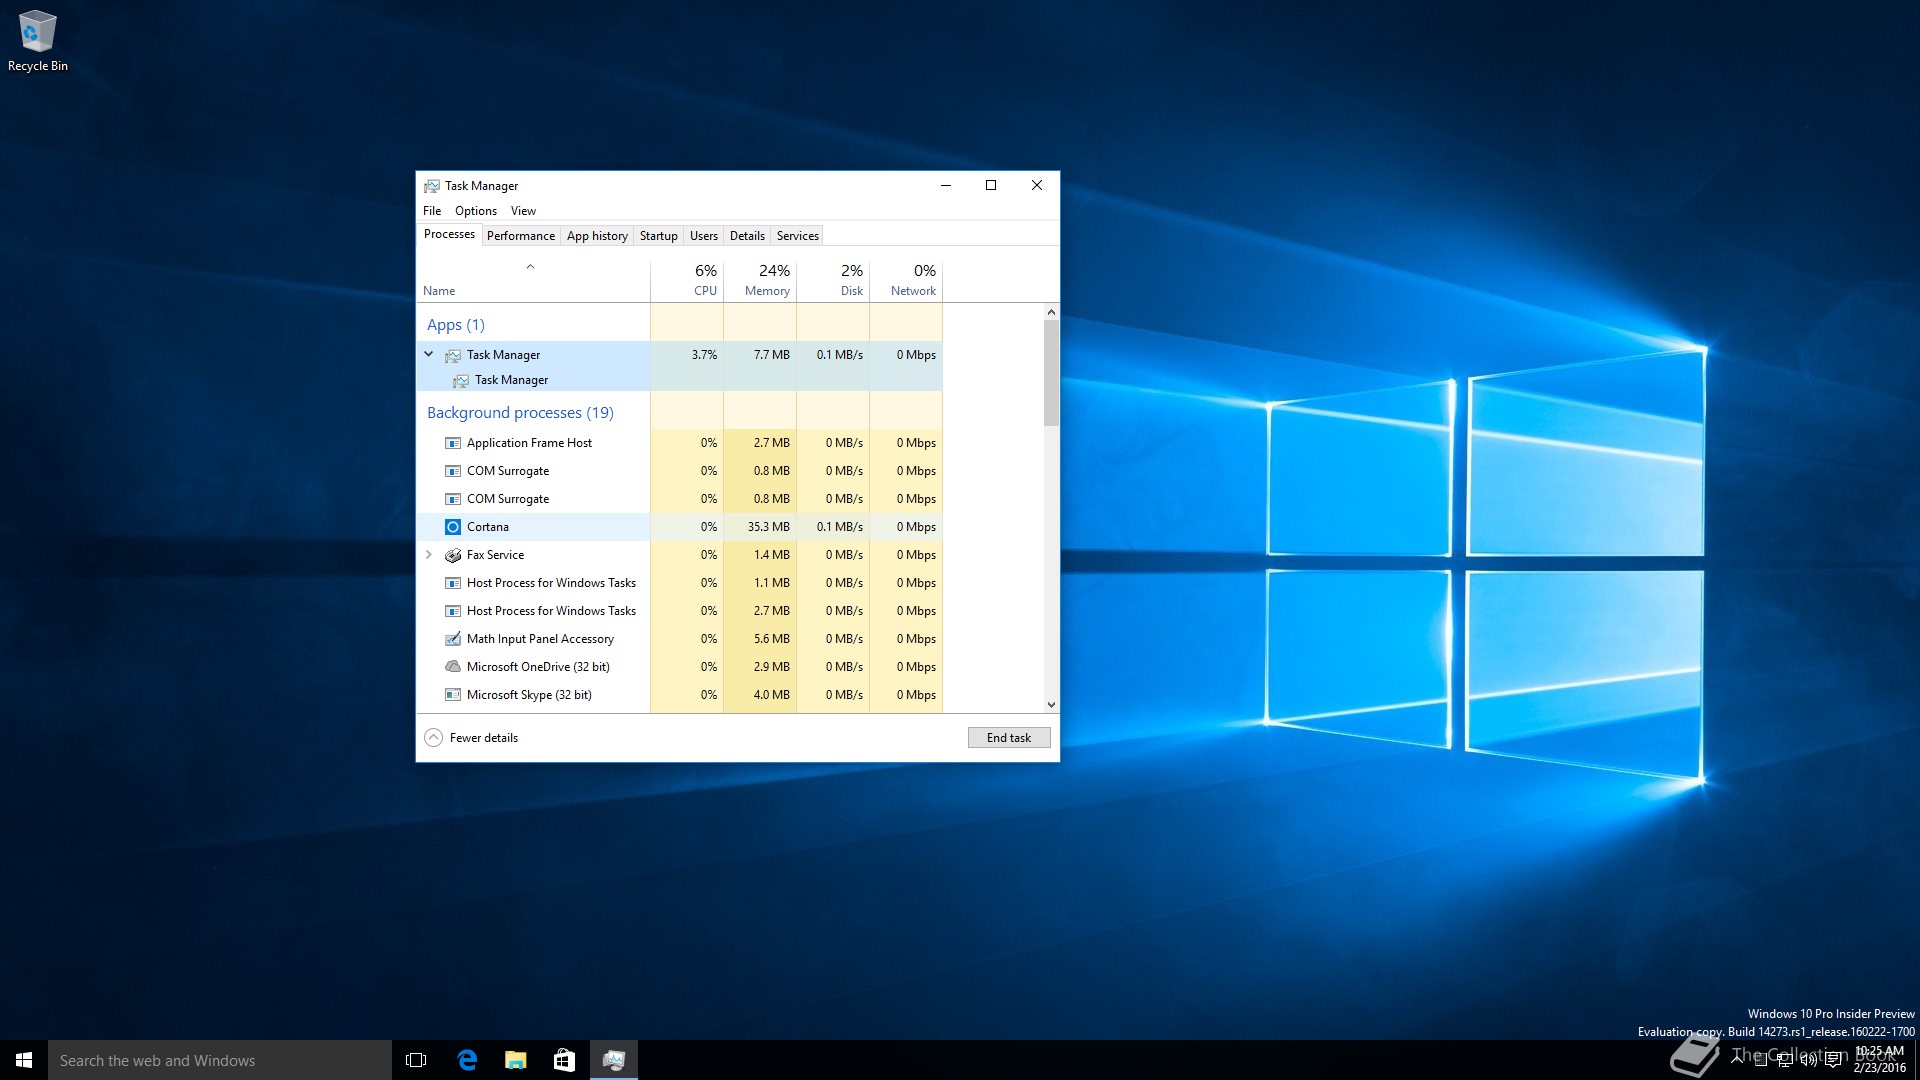Switch to the Users tab
Screen dimensions: 1920x1080
click(x=704, y=236)
